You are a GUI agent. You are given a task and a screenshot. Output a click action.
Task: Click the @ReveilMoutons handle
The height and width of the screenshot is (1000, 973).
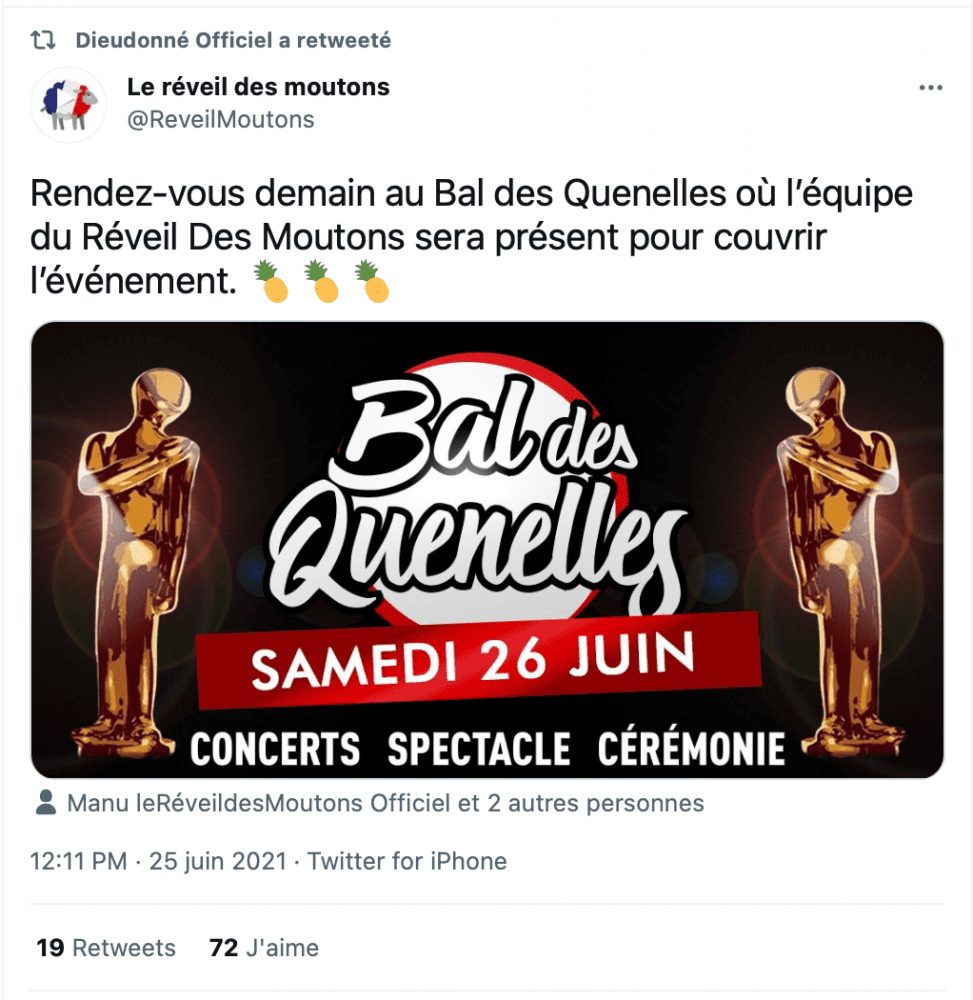tap(221, 119)
